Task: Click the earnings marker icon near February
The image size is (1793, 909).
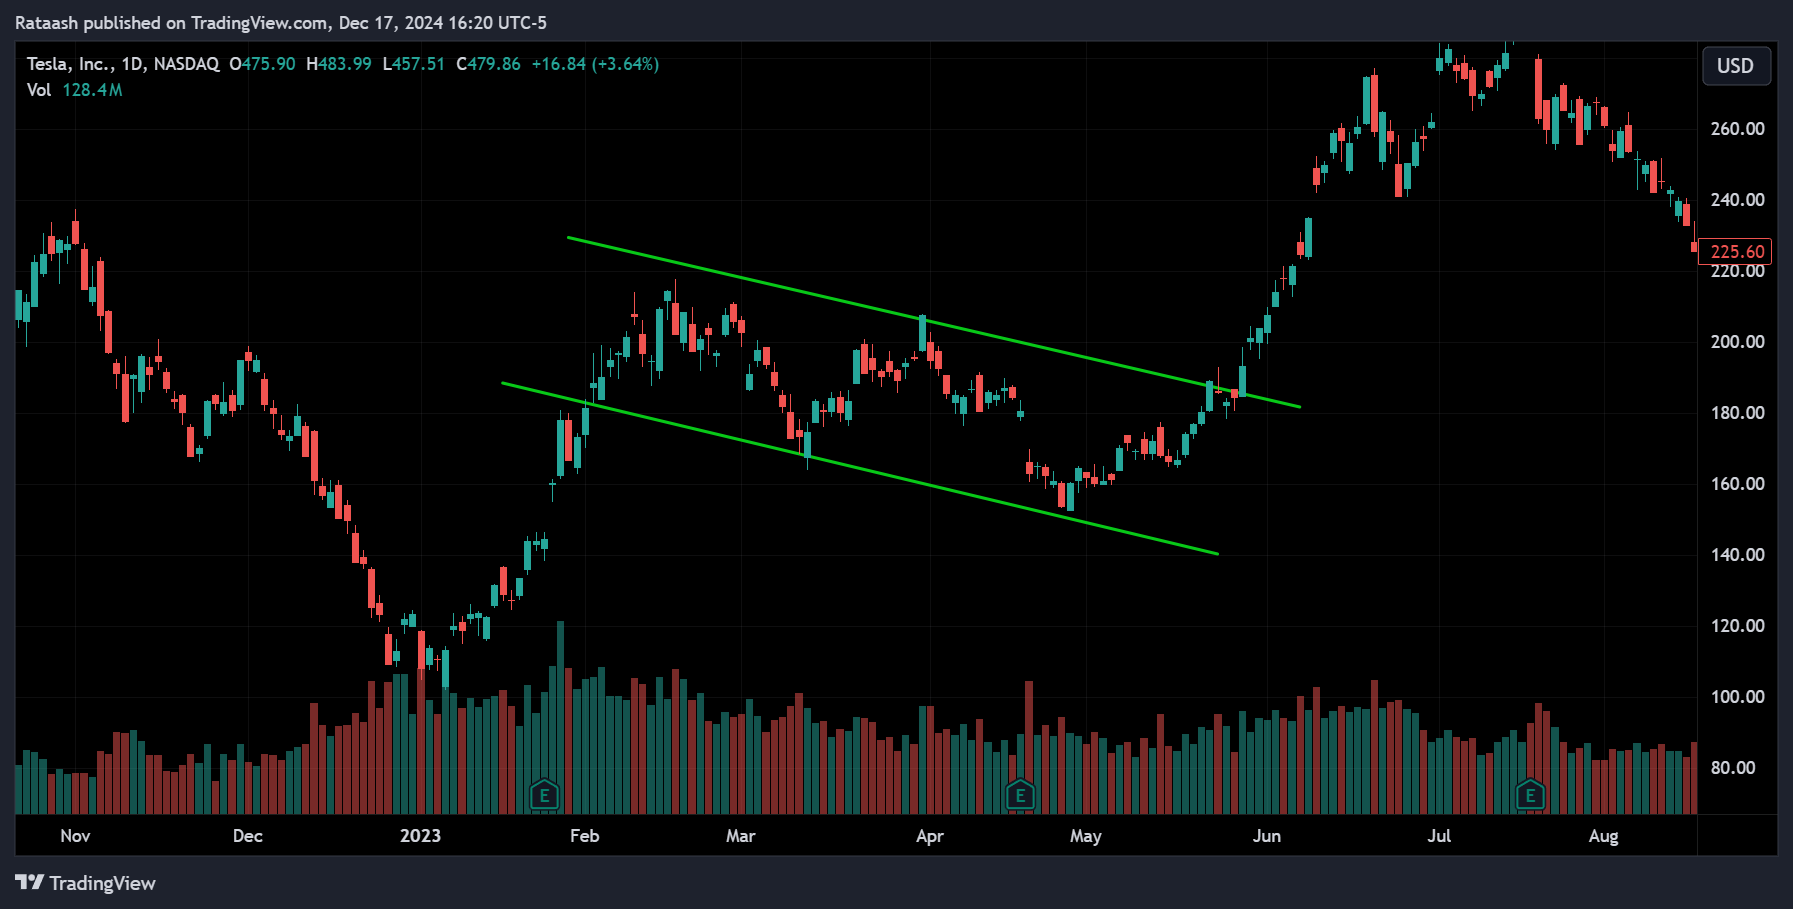Action: (544, 796)
